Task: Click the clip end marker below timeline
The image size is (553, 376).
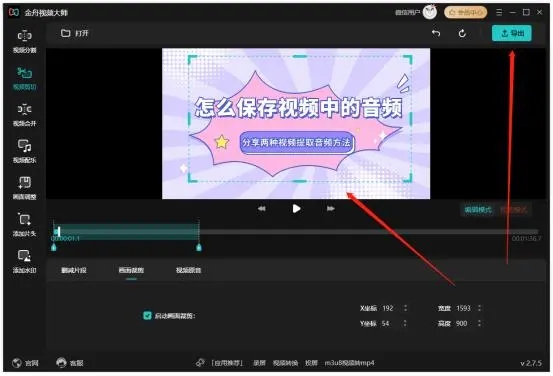Action: [199, 247]
